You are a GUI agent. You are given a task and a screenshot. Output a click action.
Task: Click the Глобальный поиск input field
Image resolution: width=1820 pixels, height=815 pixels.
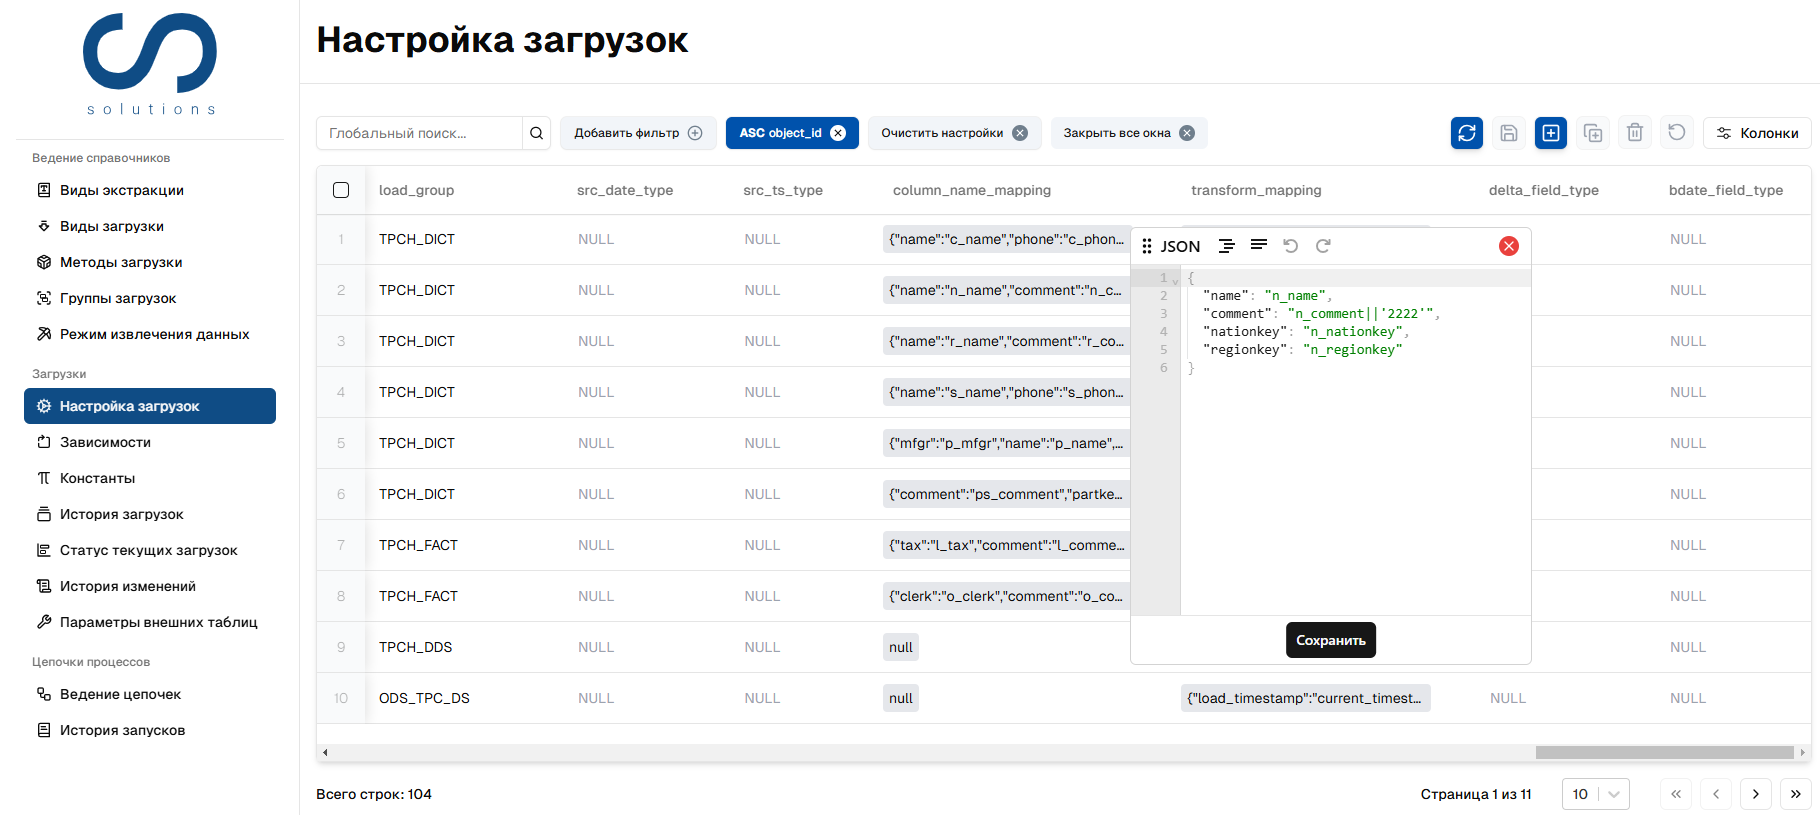(x=420, y=133)
